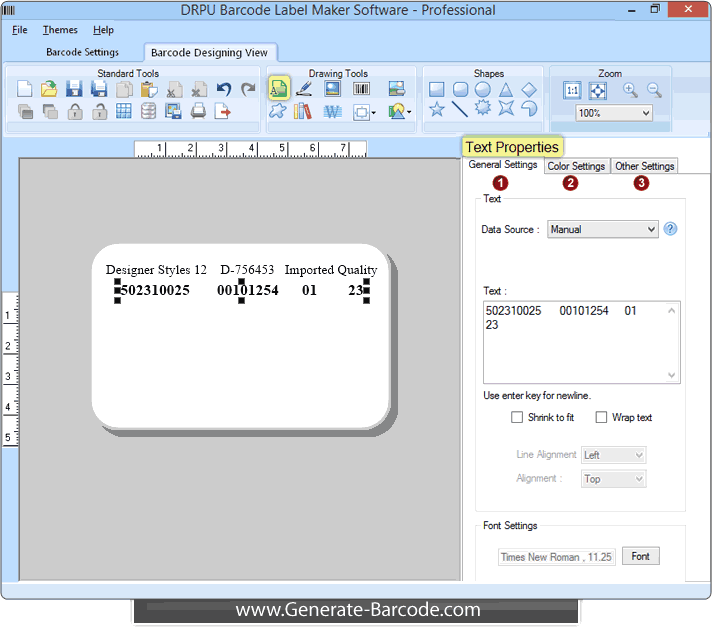The width and height of the screenshot is (712, 629).
Task: Expand the 100% zoom level dropdown
Action: (x=614, y=113)
